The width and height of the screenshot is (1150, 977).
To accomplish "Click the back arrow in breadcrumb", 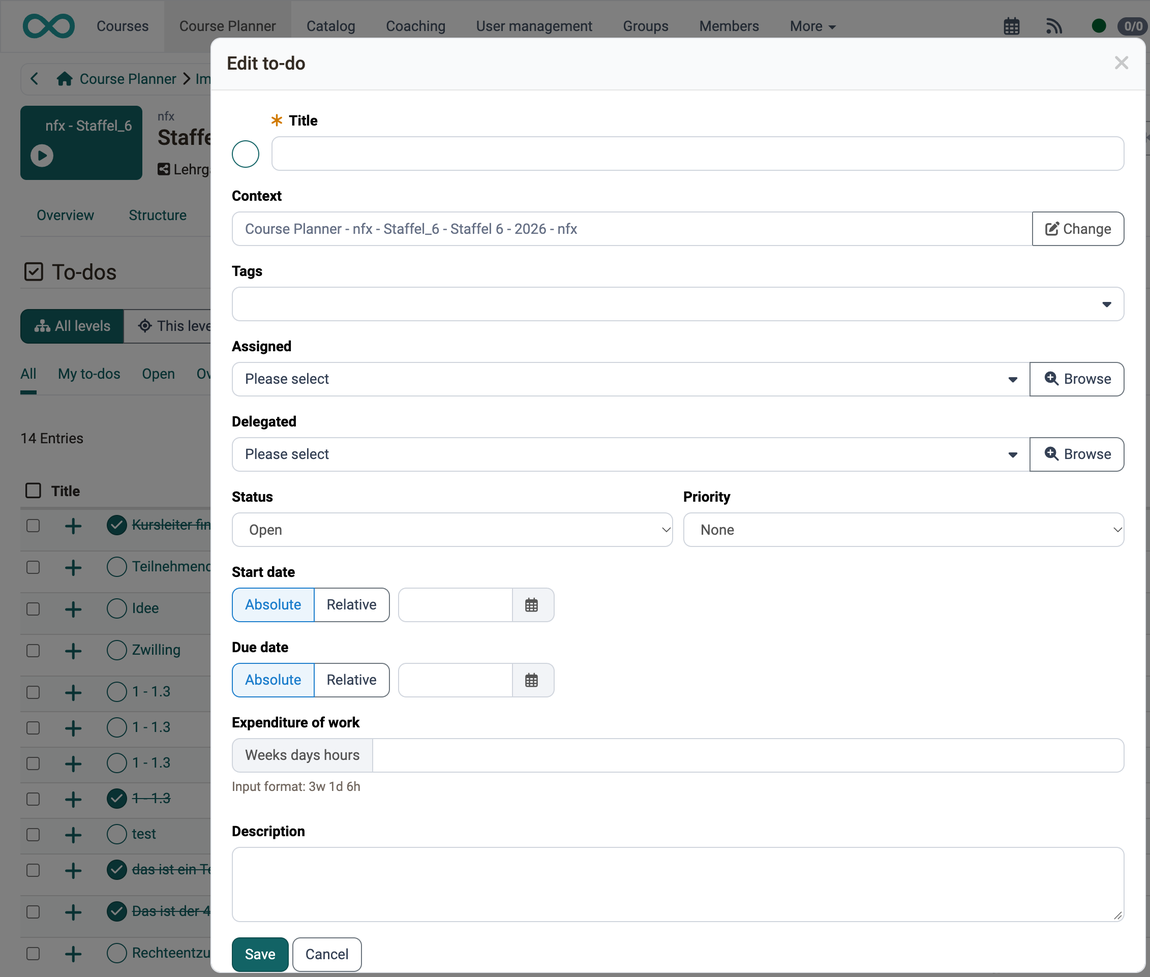I will coord(34,78).
